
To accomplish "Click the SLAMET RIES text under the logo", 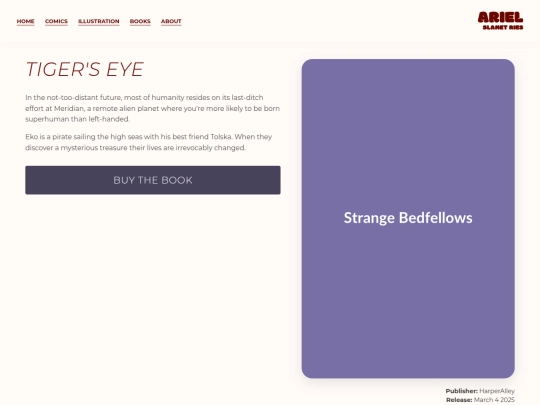I will 503,27.
